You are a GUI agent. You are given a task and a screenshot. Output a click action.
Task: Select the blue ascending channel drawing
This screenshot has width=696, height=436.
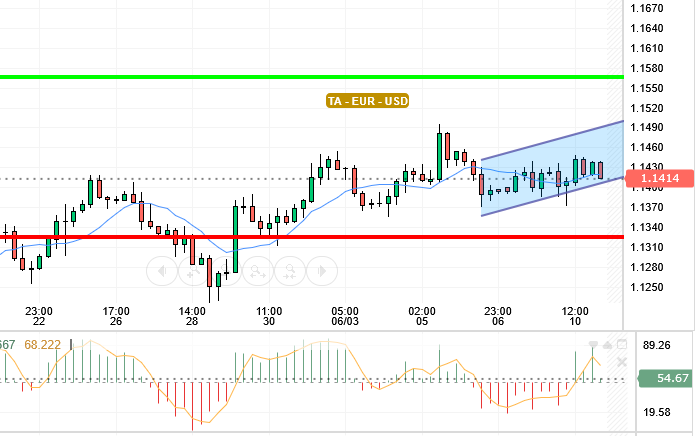tap(553, 169)
